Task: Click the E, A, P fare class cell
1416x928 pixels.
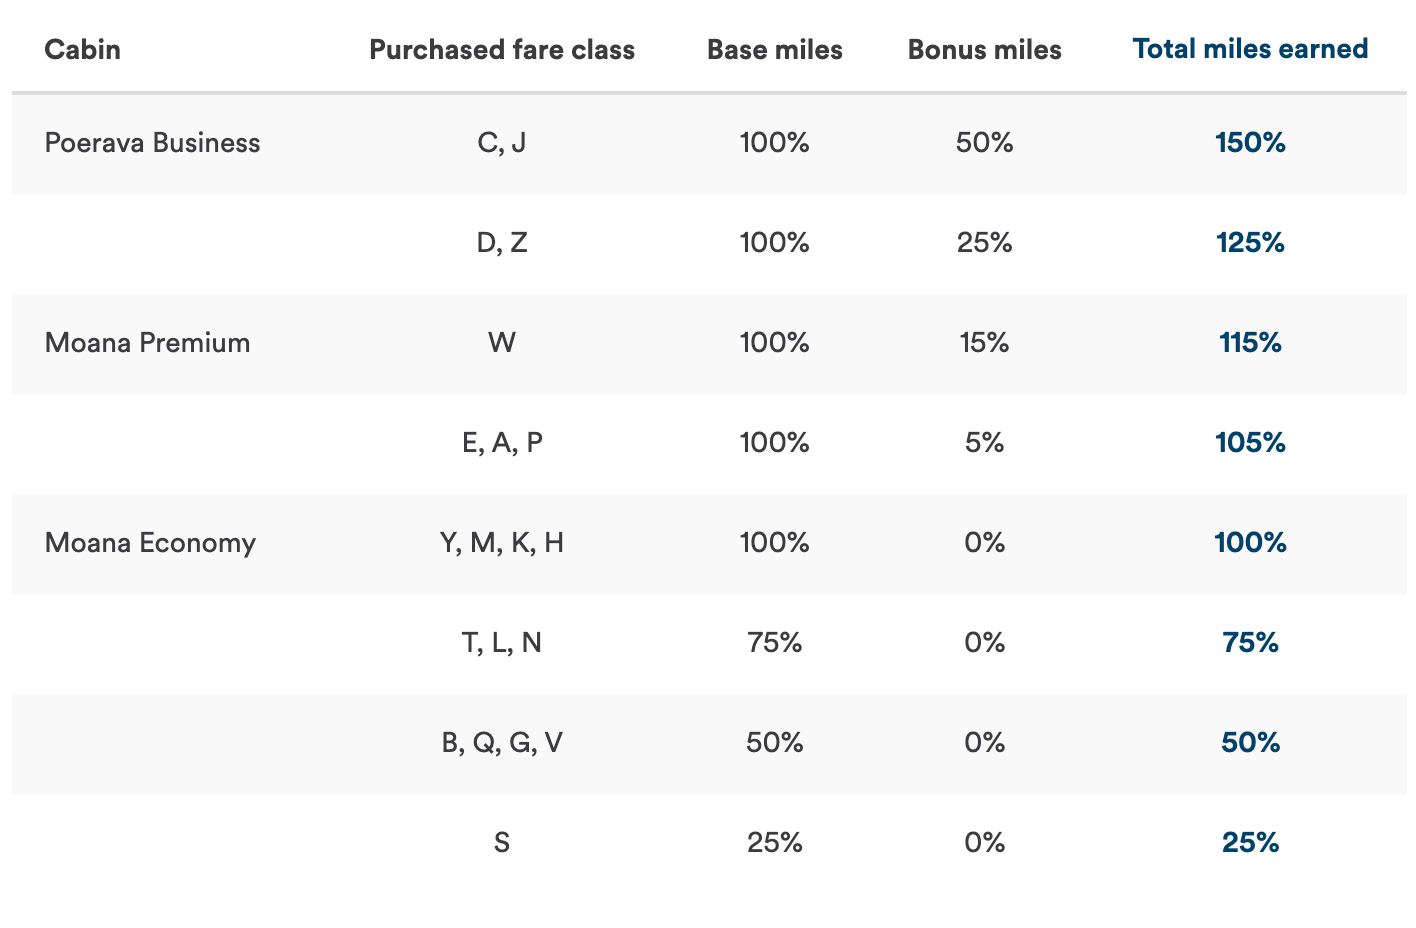Action: click(x=502, y=443)
